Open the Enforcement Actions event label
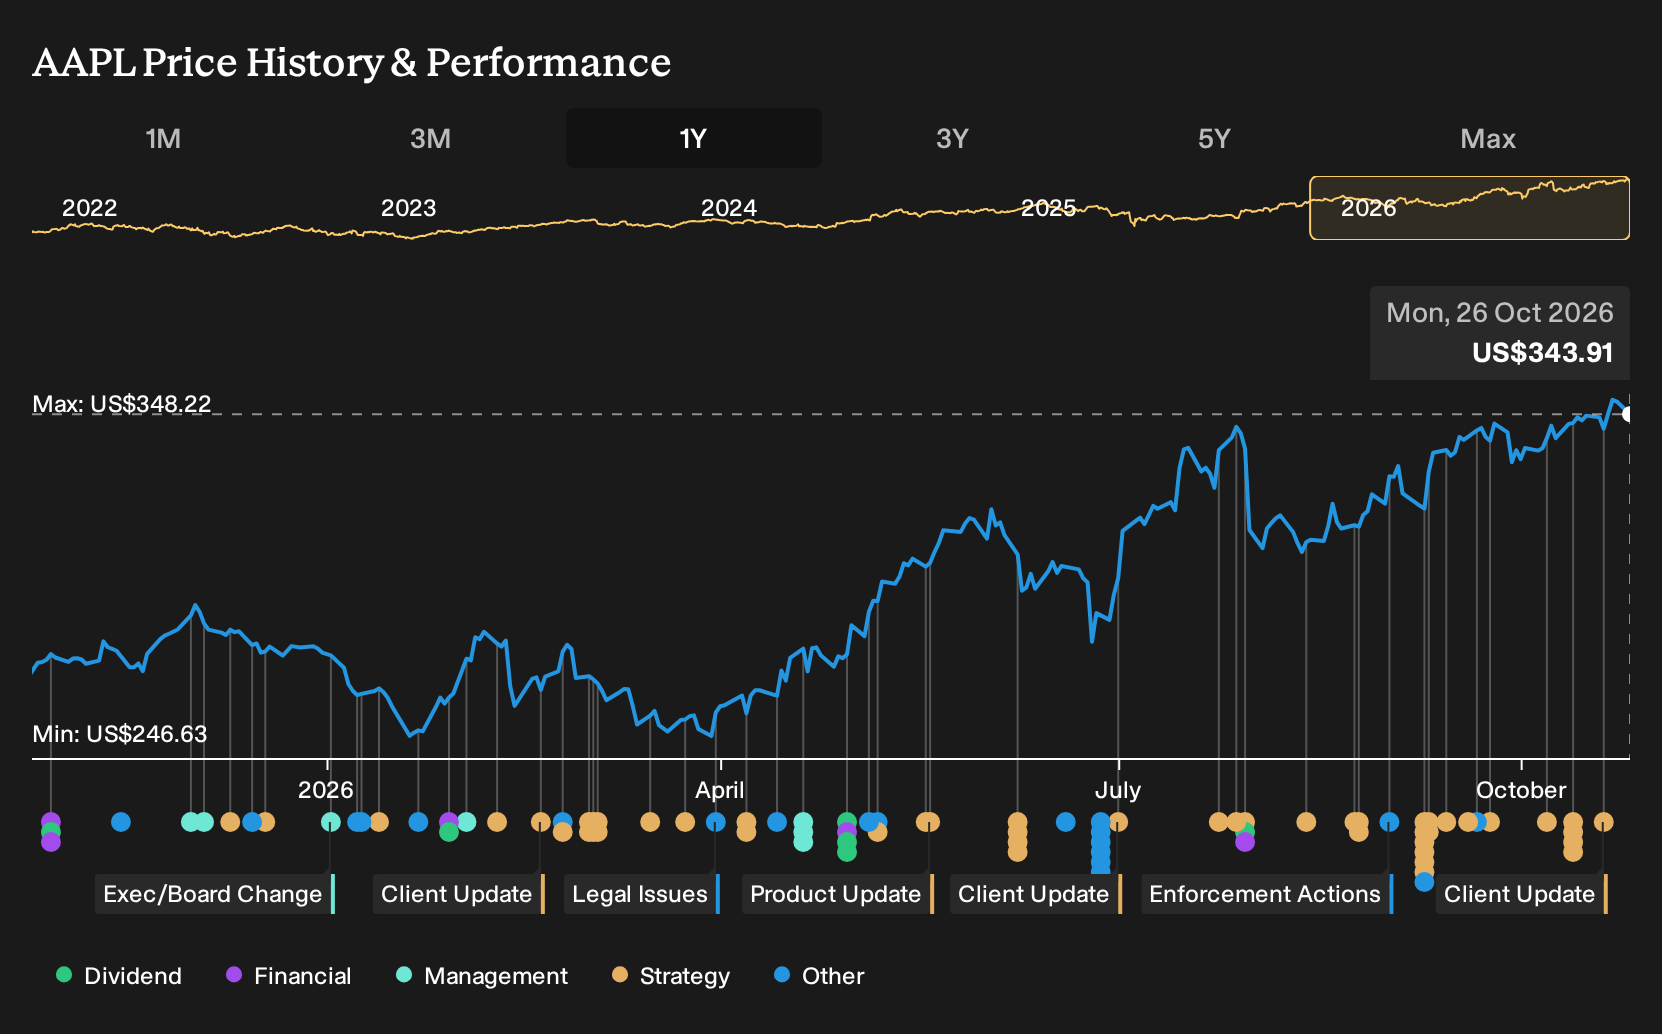Screen dimensions: 1662x1034 click(1267, 894)
